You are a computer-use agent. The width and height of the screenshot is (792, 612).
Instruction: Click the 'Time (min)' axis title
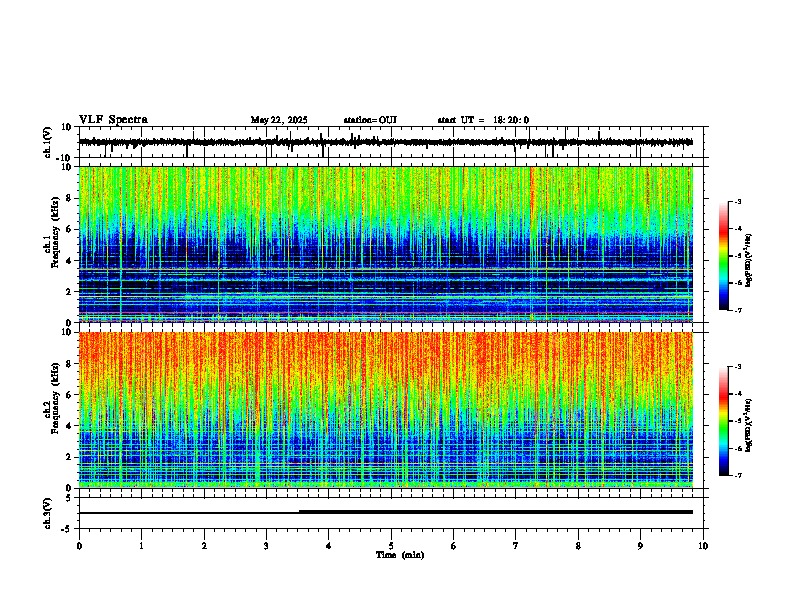tap(400, 555)
